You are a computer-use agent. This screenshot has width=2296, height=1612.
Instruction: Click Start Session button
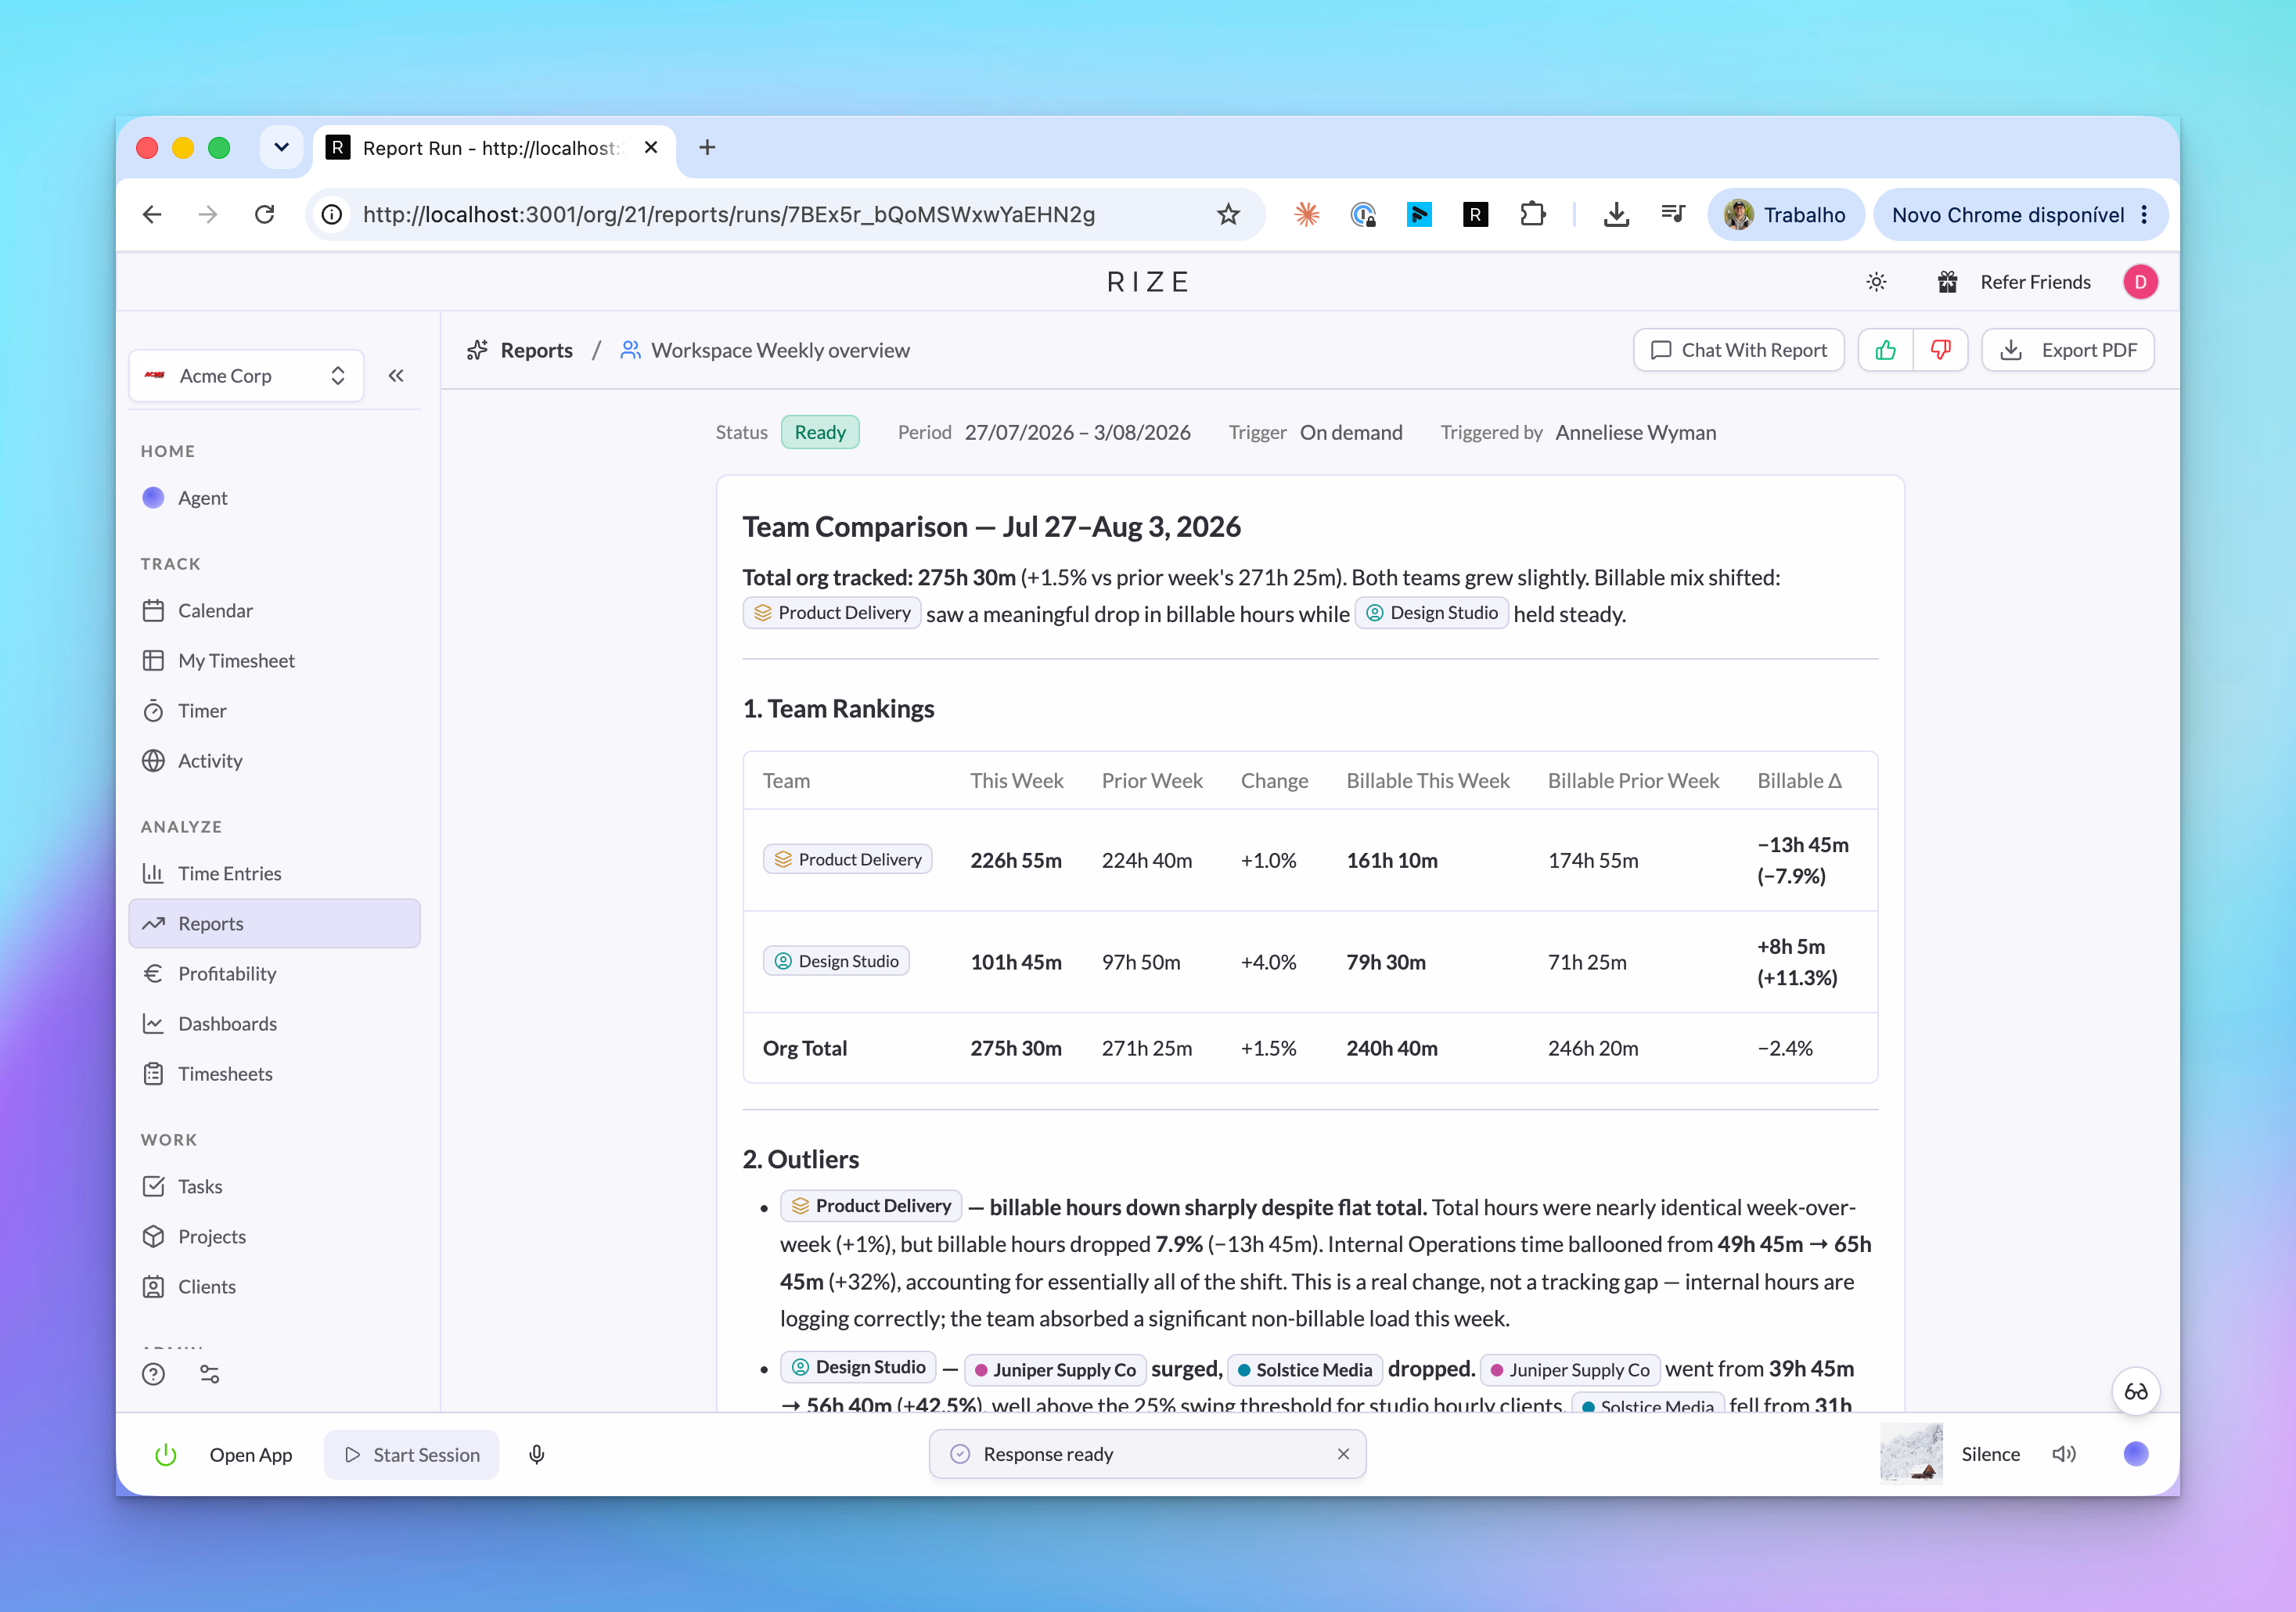[411, 1455]
